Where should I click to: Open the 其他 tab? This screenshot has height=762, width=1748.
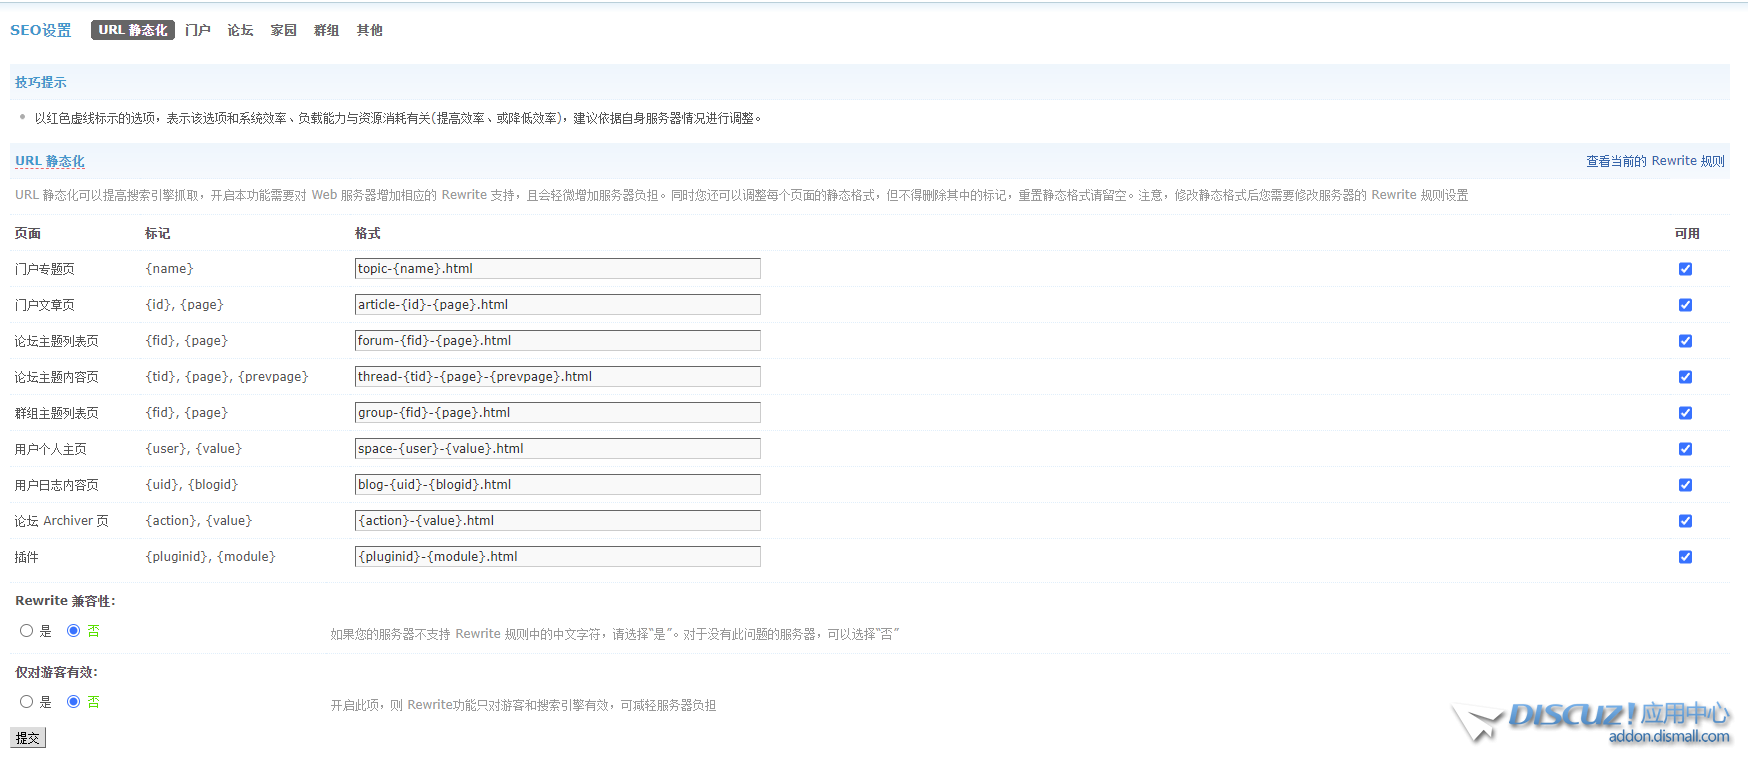[x=369, y=30]
